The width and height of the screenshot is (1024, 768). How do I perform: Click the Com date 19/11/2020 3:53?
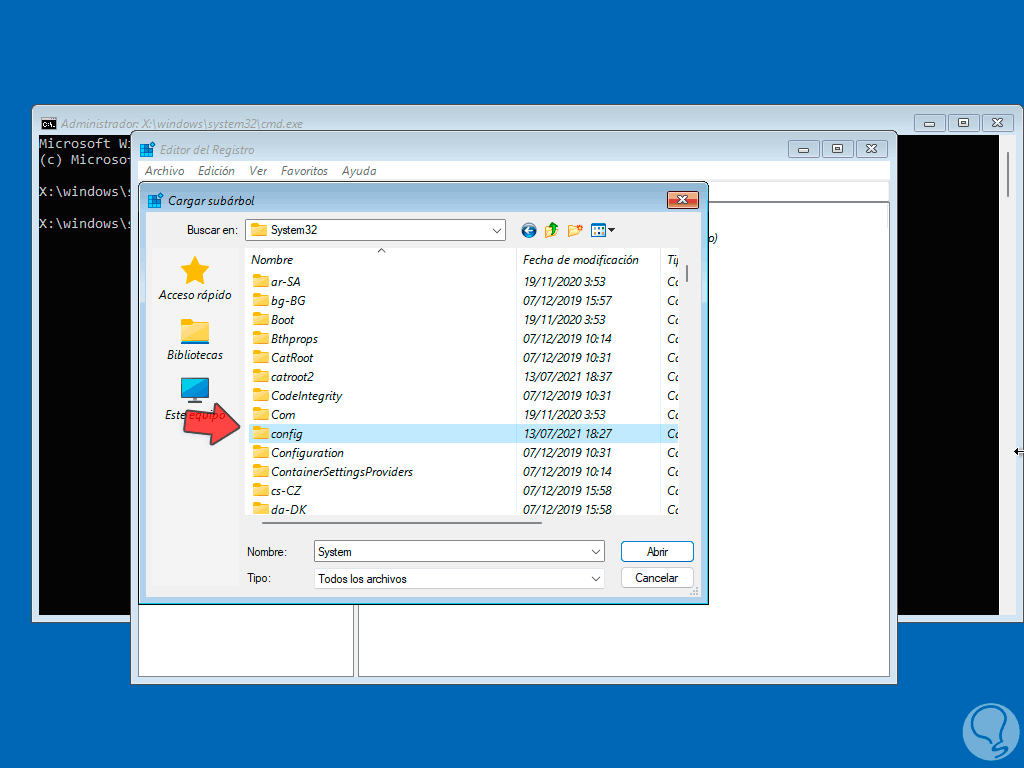point(564,414)
